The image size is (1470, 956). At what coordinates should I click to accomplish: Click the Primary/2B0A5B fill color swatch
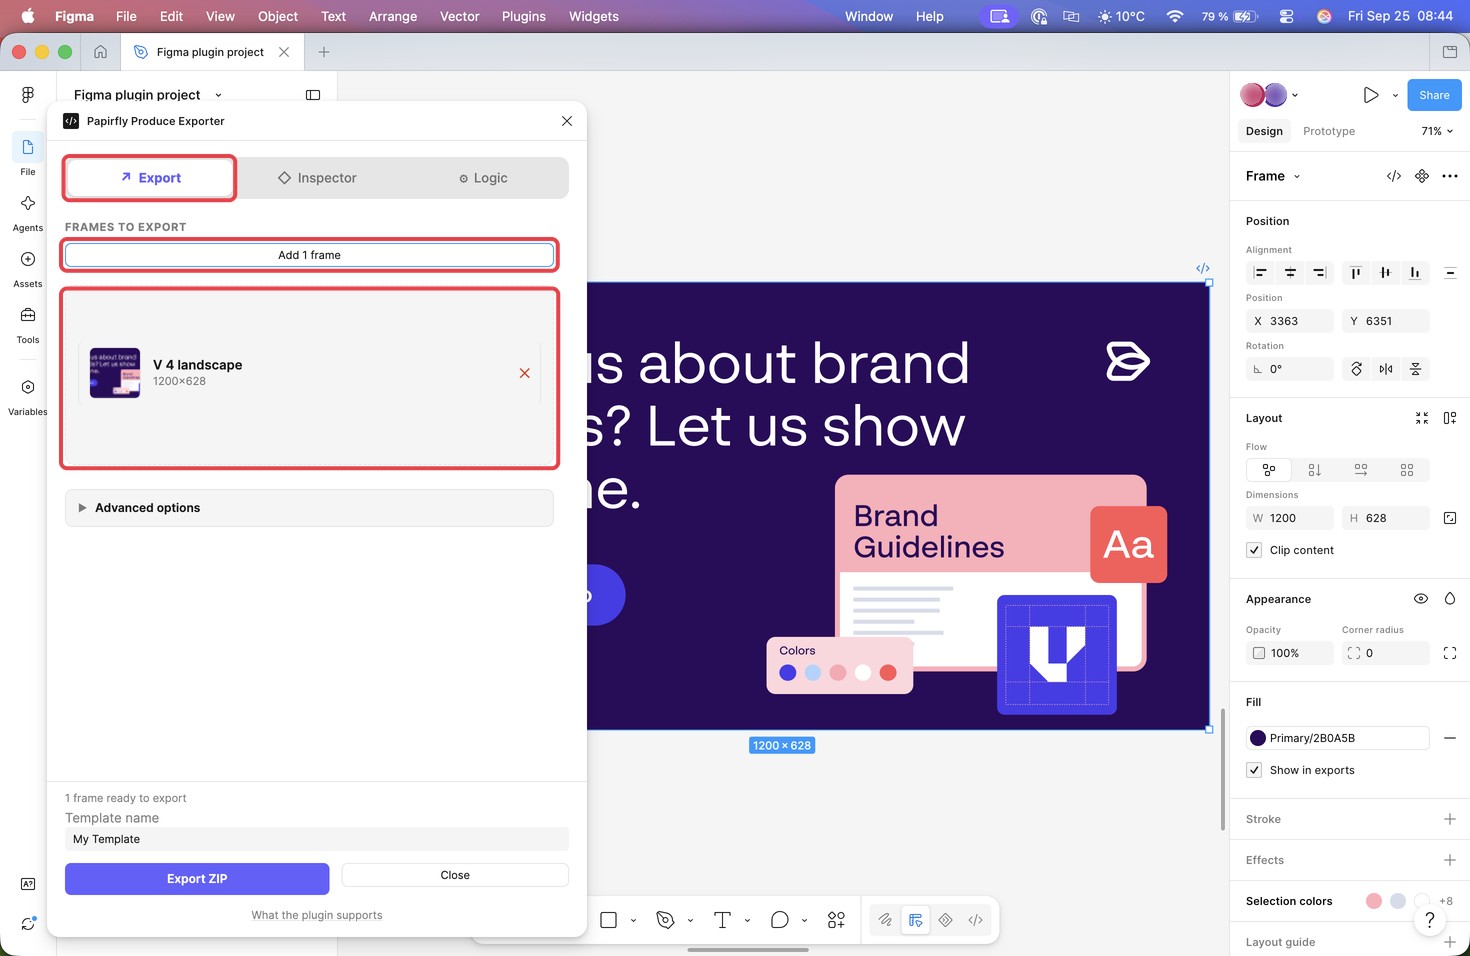[1258, 738]
